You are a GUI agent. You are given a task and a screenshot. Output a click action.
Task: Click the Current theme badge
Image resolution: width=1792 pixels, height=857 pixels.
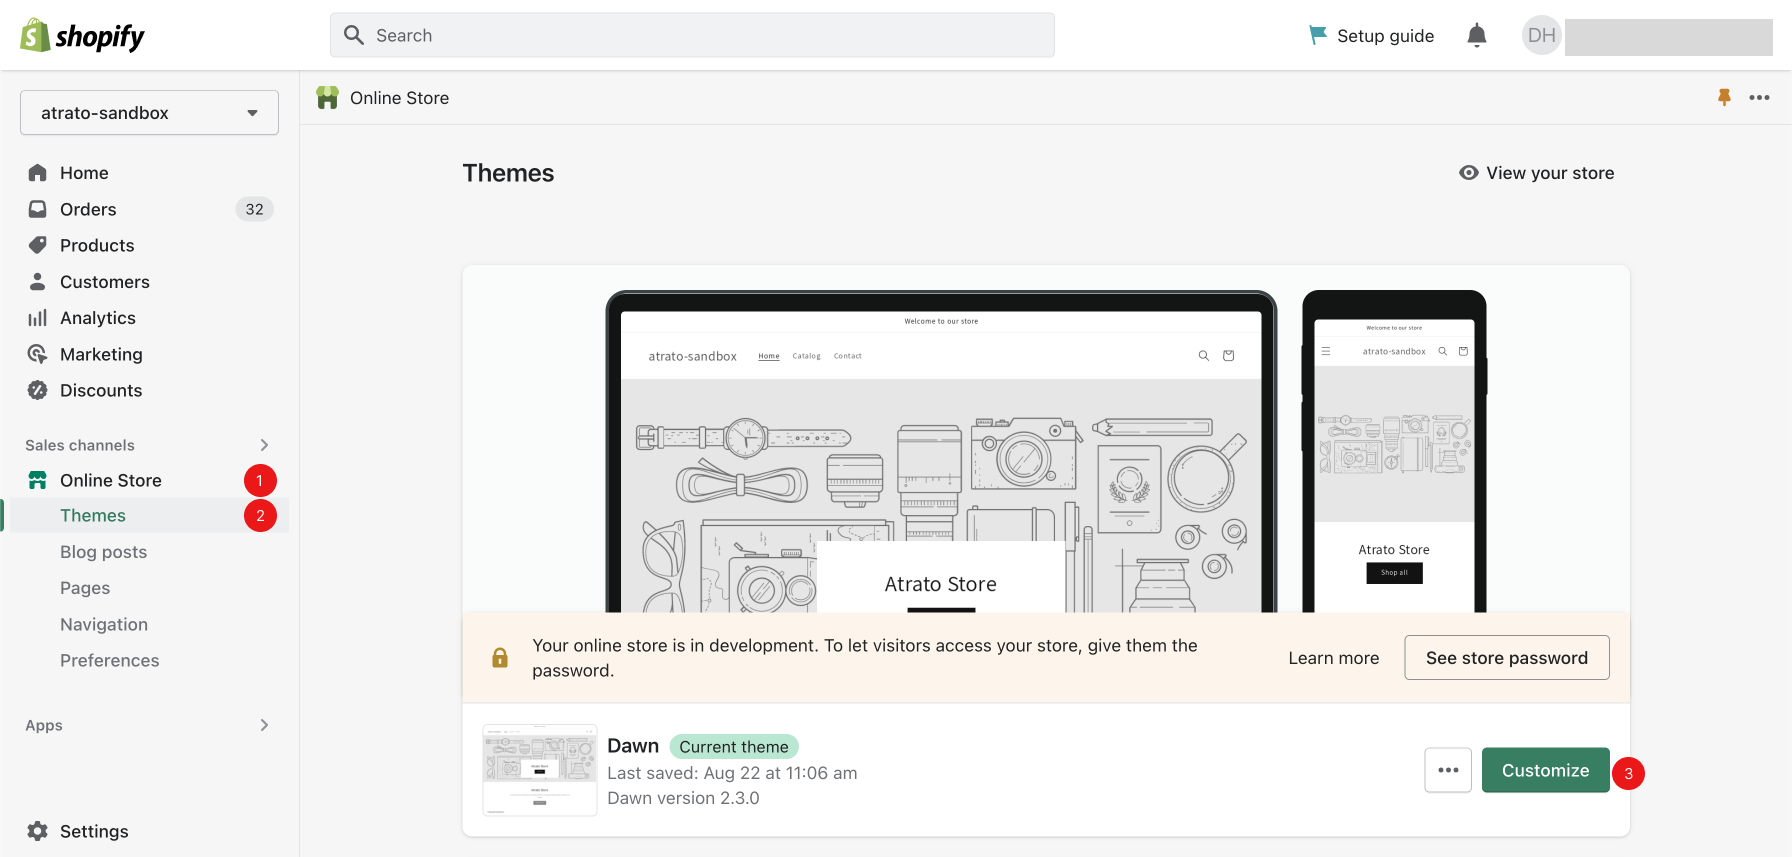[734, 747]
